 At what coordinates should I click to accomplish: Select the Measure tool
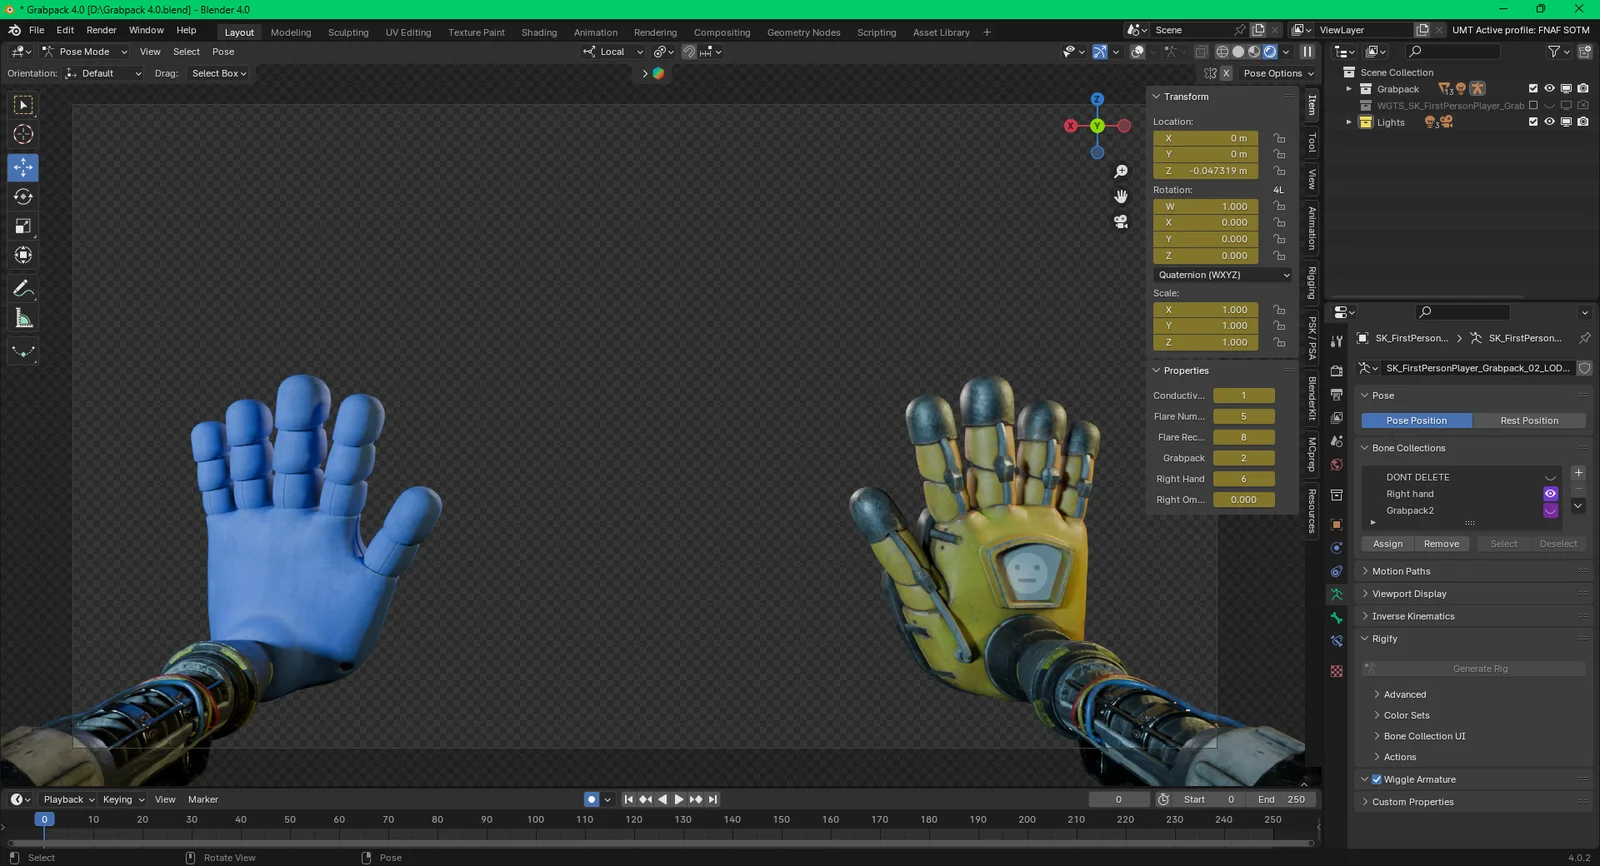coord(23,319)
